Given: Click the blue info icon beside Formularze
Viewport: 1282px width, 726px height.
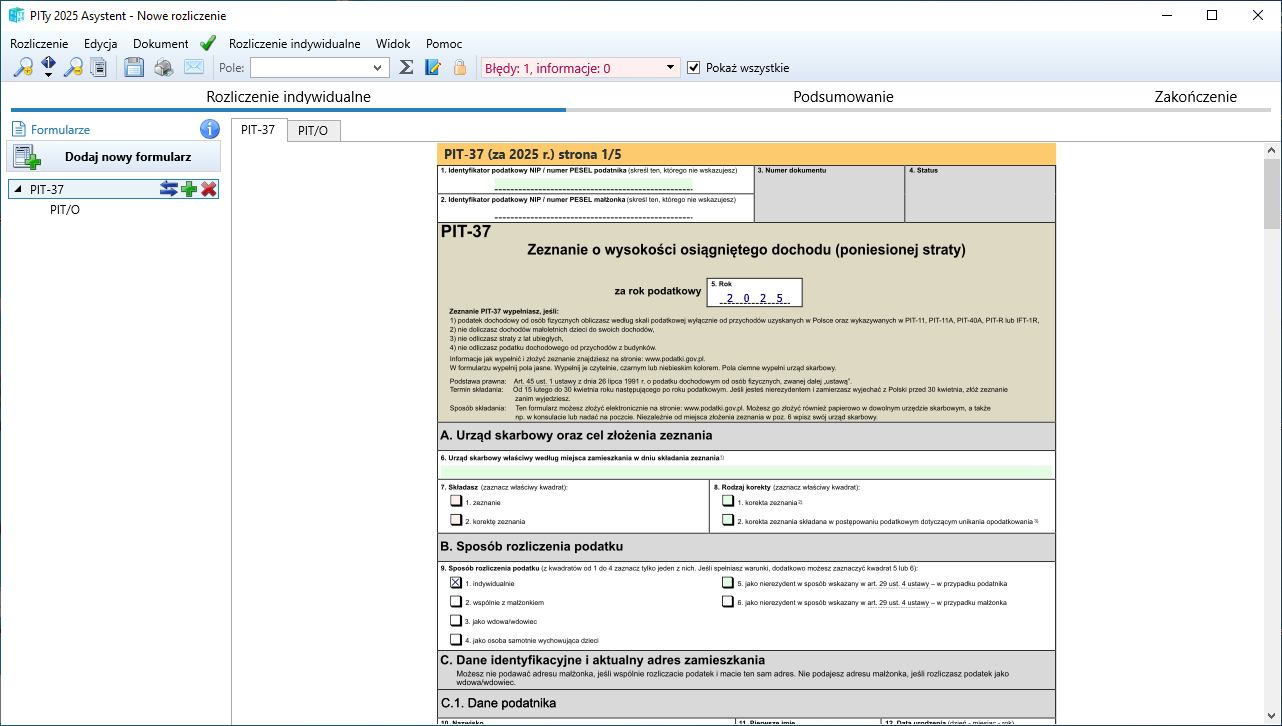Looking at the screenshot, I should [209, 129].
